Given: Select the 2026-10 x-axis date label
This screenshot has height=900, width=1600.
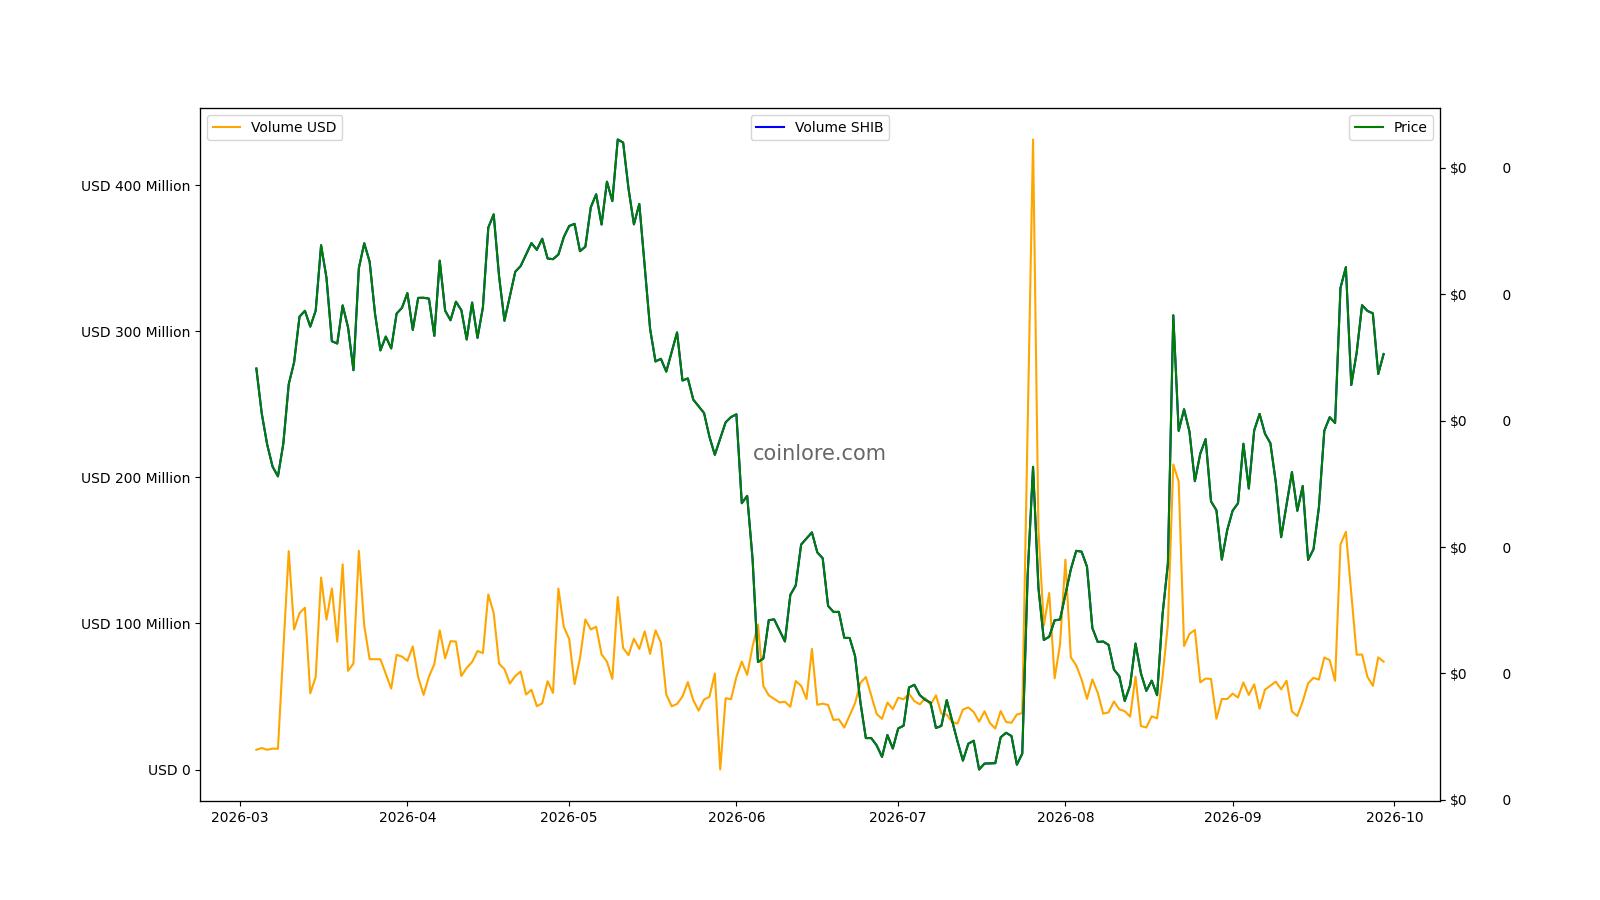Looking at the screenshot, I should click(x=1395, y=816).
